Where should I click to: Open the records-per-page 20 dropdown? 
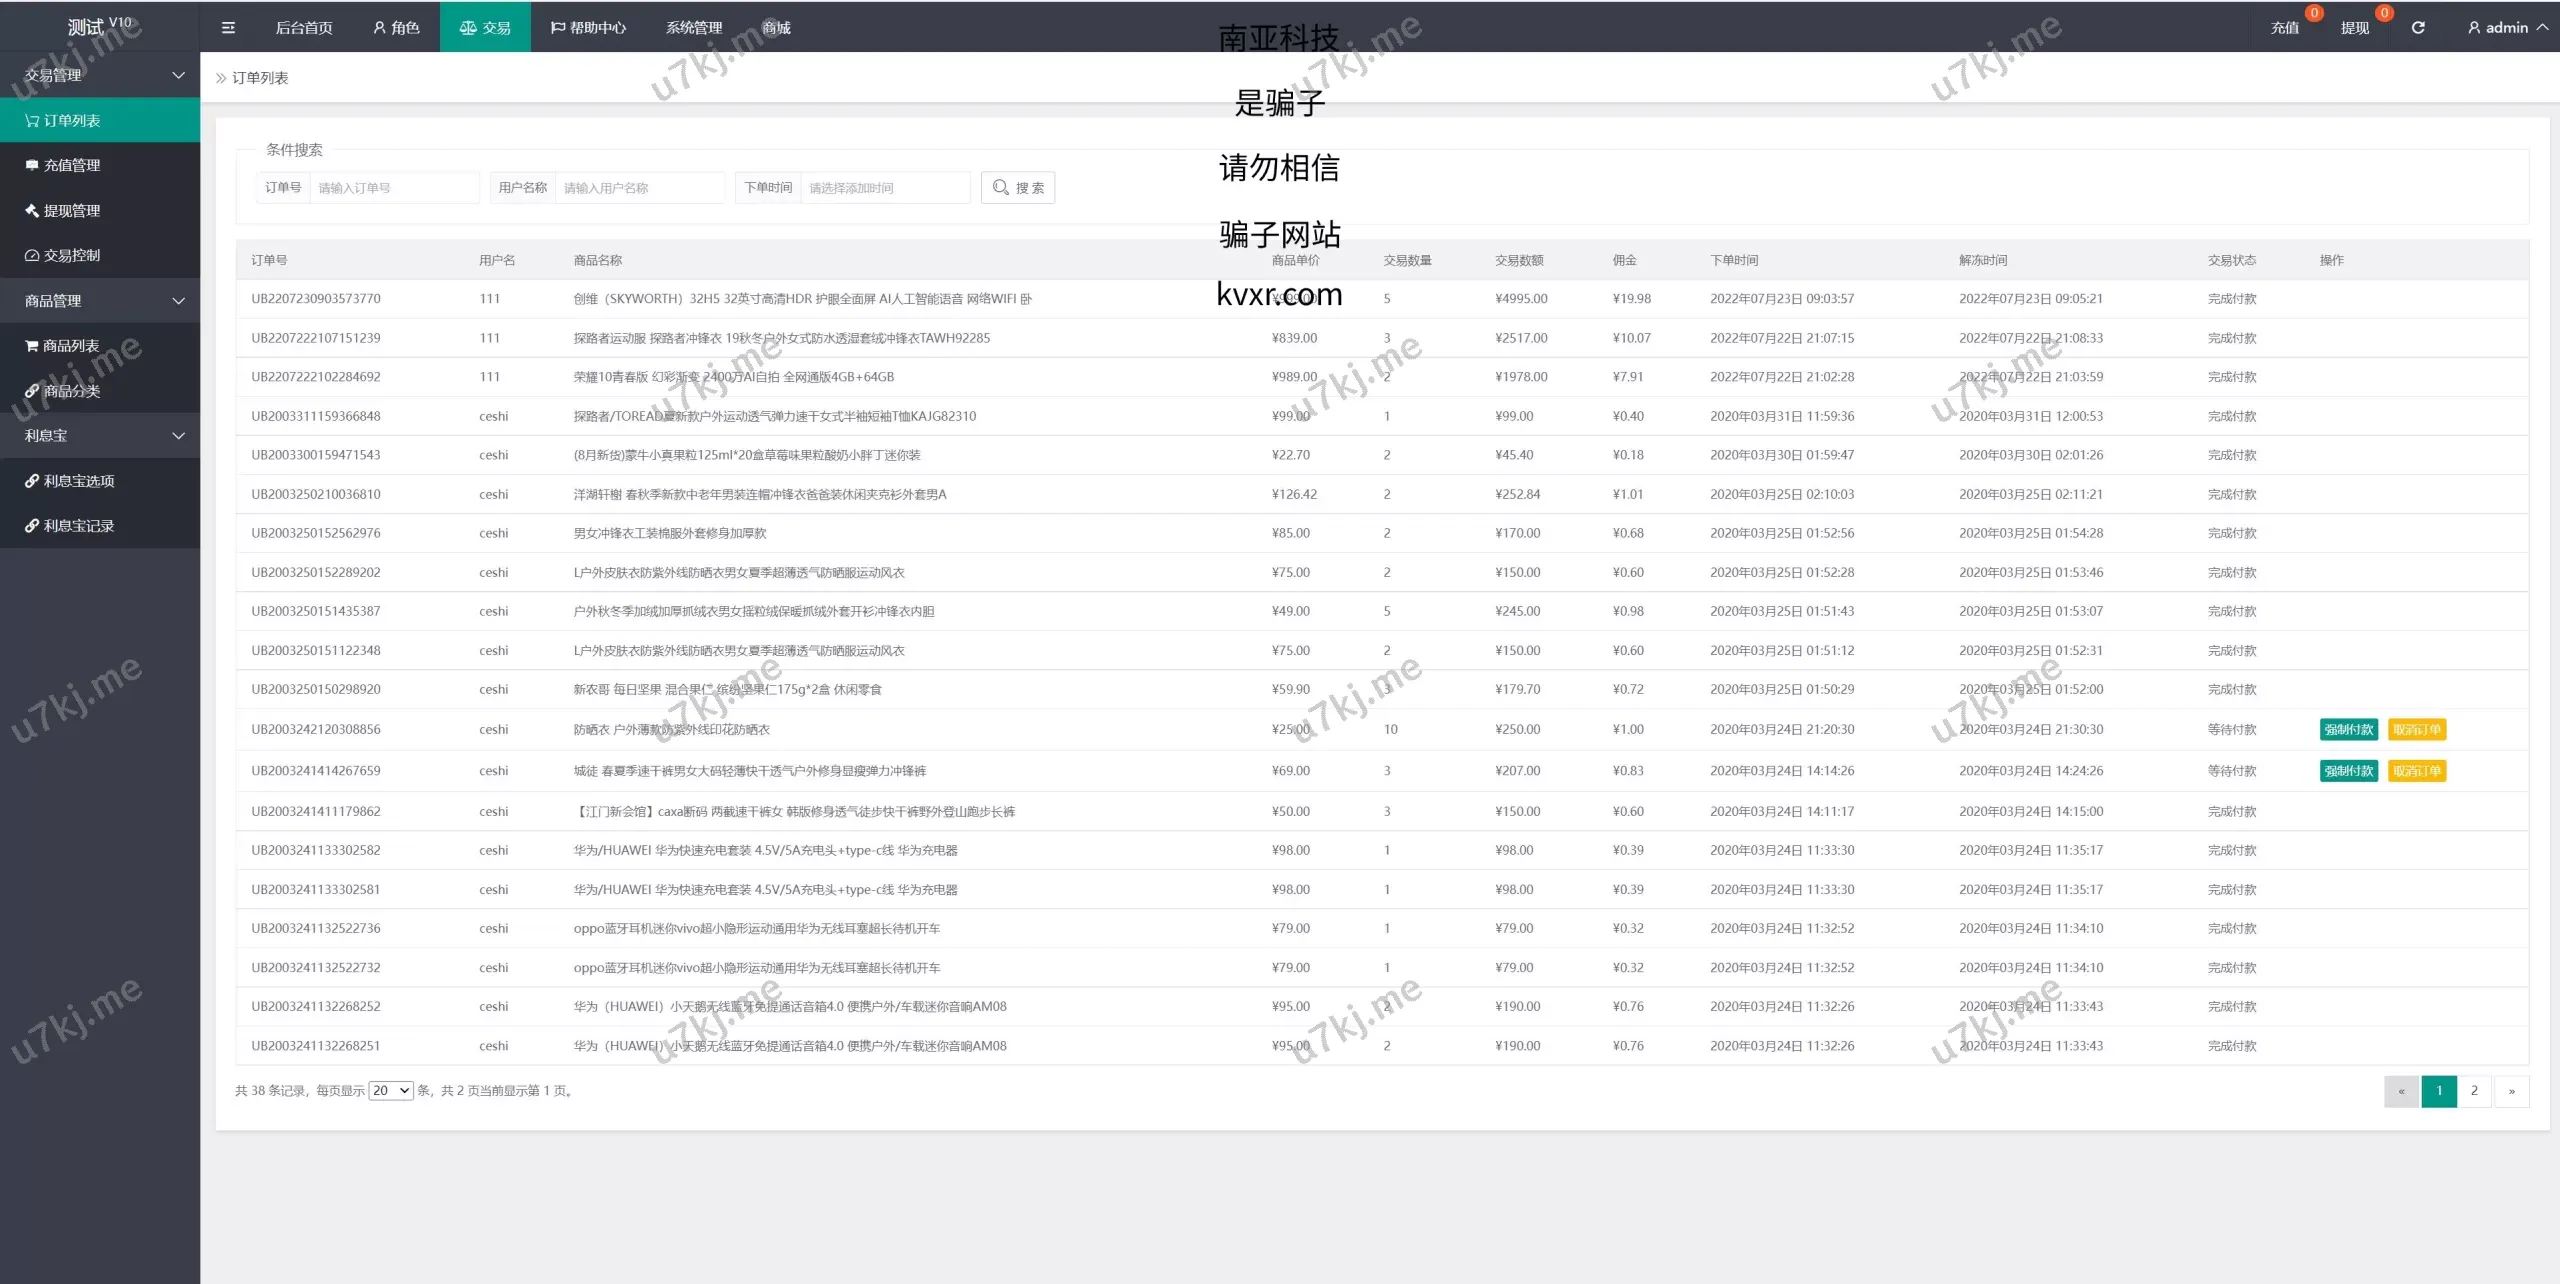click(x=390, y=1091)
